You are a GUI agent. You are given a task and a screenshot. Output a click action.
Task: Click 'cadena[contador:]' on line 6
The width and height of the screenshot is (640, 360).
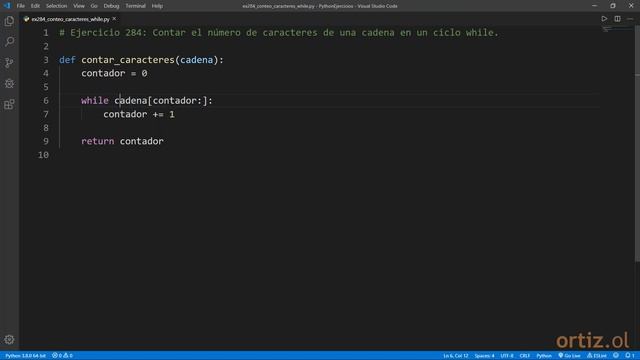click(x=161, y=100)
